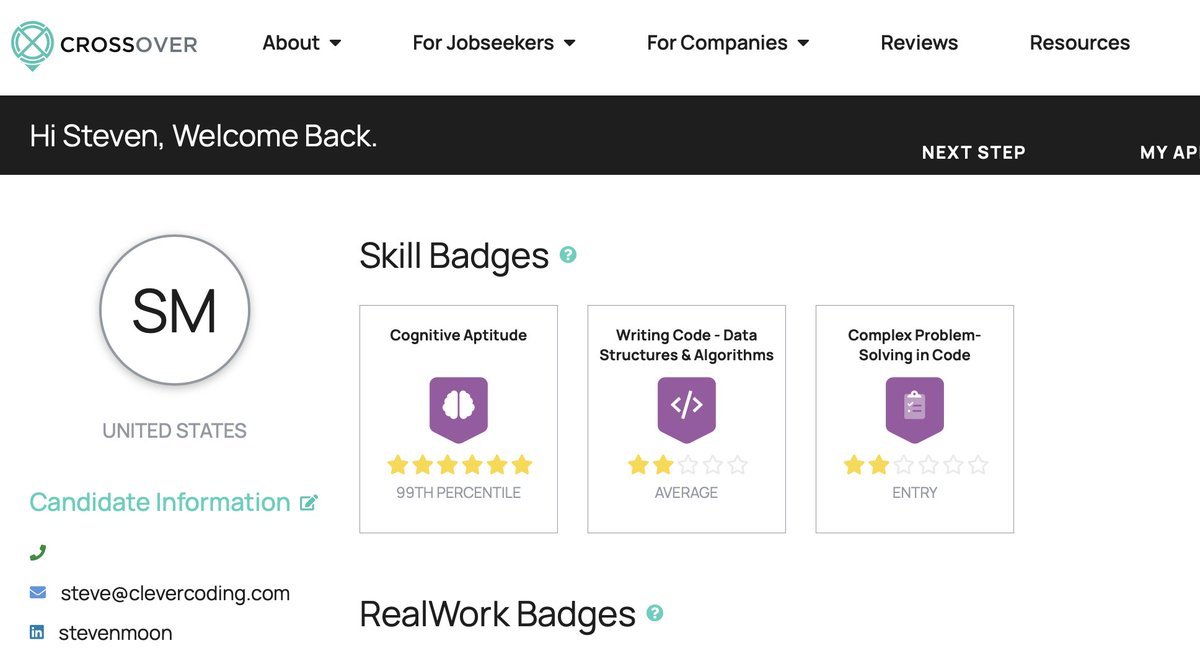
Task: Go to the Reviews page
Action: [x=919, y=43]
